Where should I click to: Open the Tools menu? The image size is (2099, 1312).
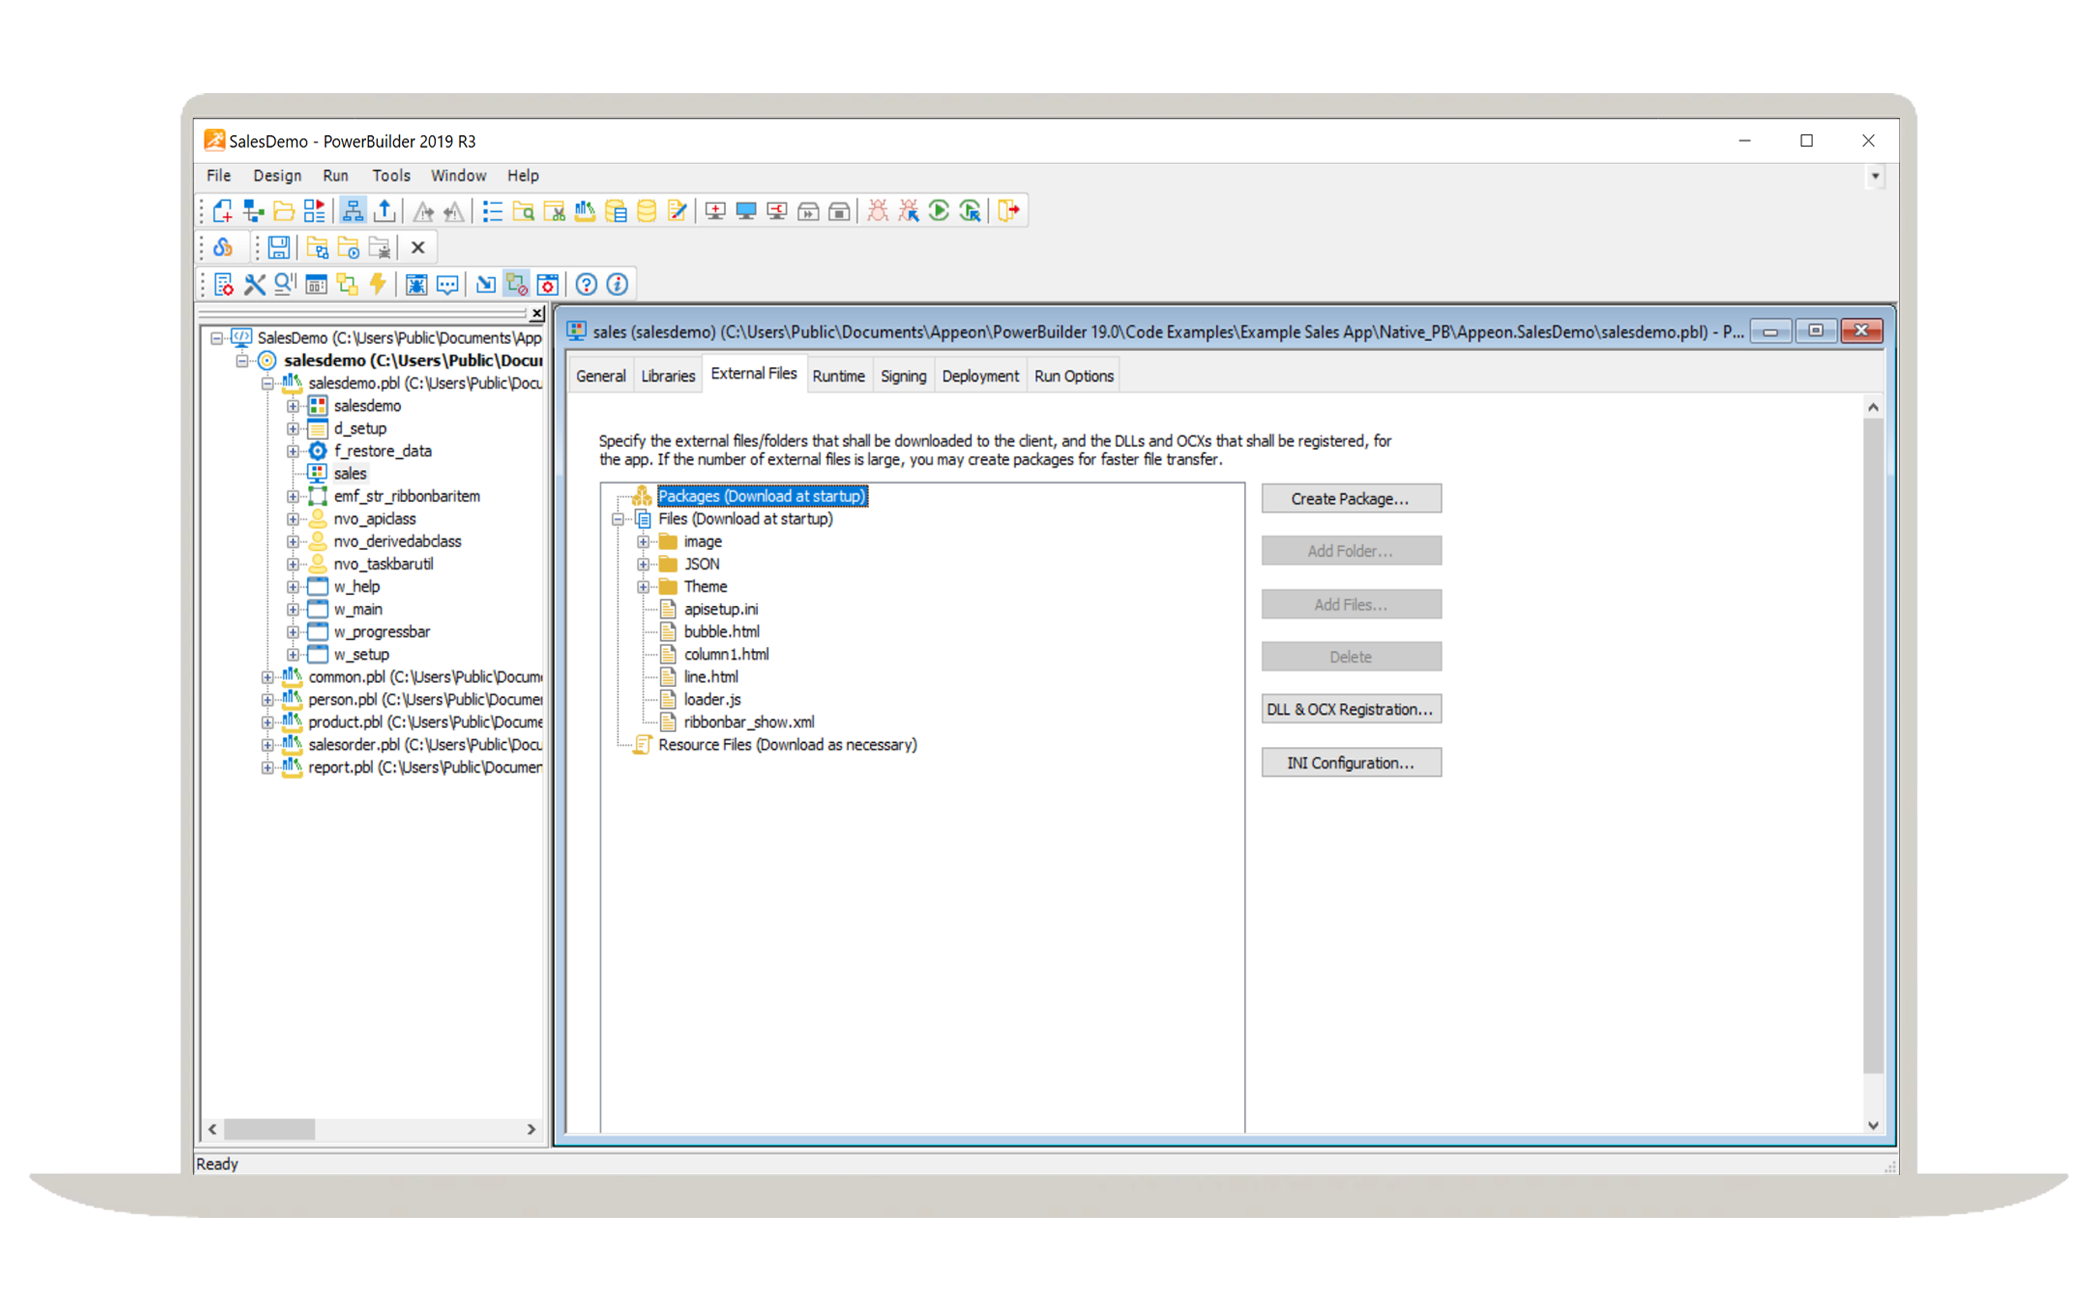click(x=391, y=176)
